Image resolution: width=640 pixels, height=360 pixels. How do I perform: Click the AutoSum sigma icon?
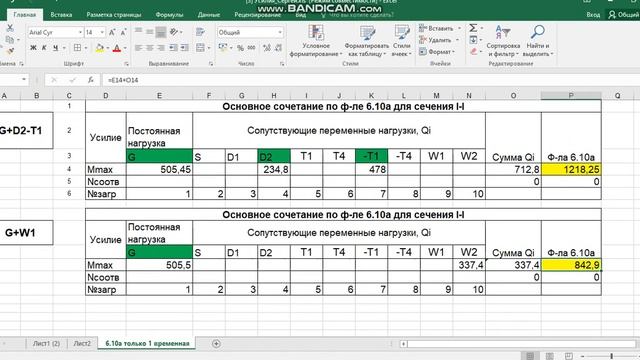point(473,28)
